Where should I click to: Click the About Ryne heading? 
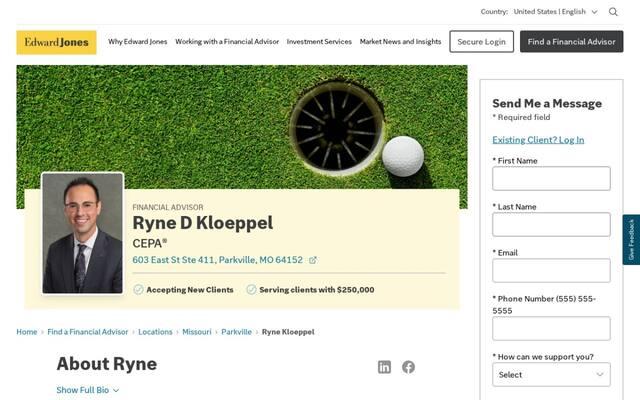click(x=107, y=364)
